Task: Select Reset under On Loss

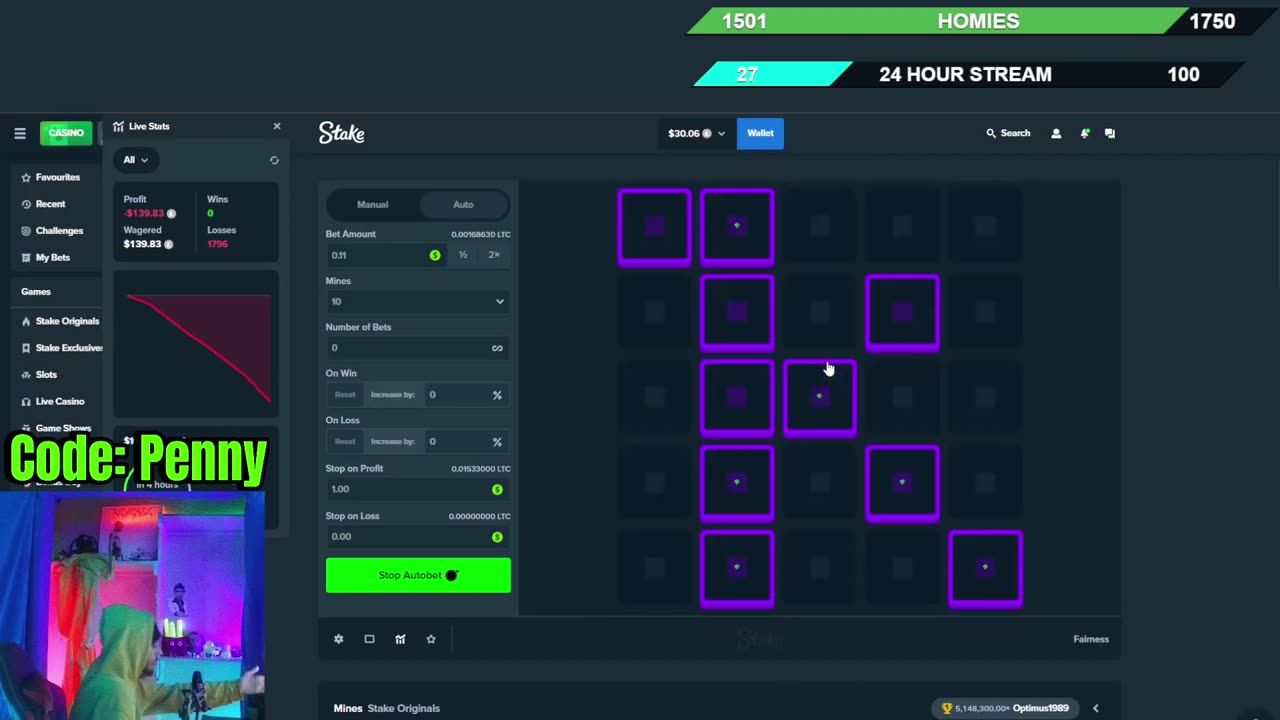Action: pos(345,442)
